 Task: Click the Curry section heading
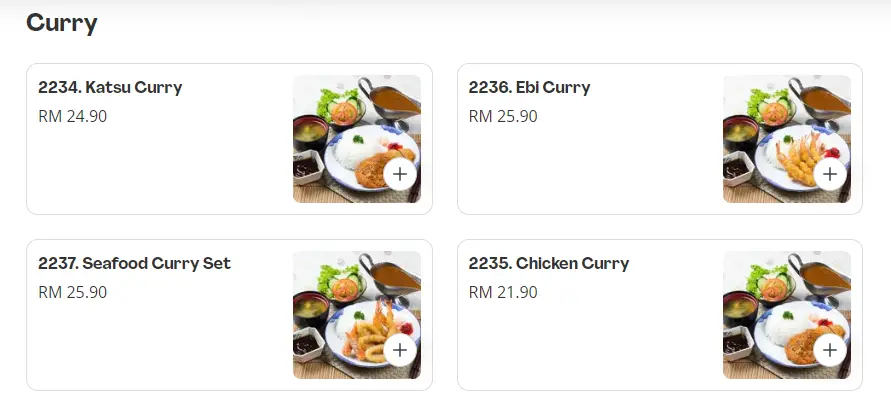click(61, 23)
